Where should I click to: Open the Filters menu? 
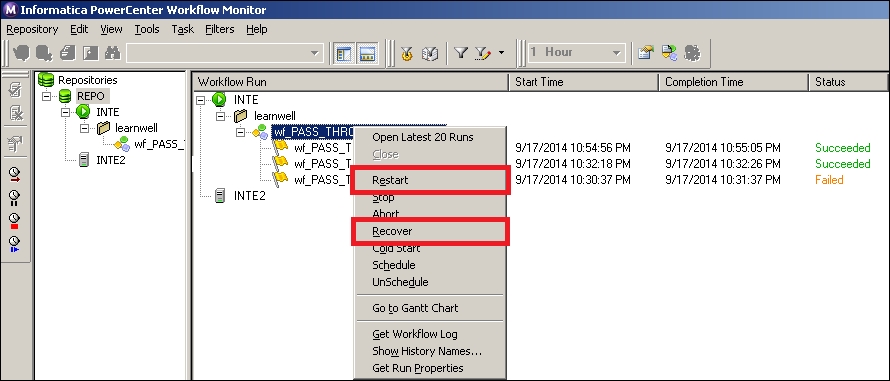(220, 29)
